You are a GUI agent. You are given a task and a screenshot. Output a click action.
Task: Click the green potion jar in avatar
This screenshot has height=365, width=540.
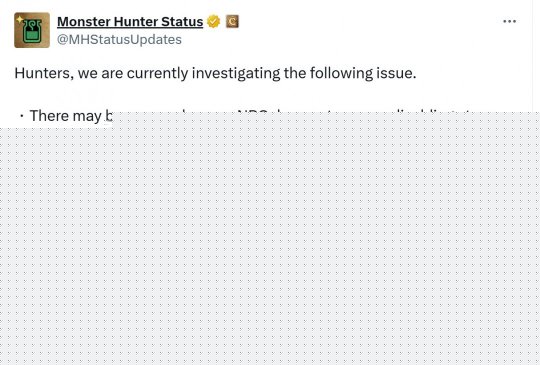point(32,32)
